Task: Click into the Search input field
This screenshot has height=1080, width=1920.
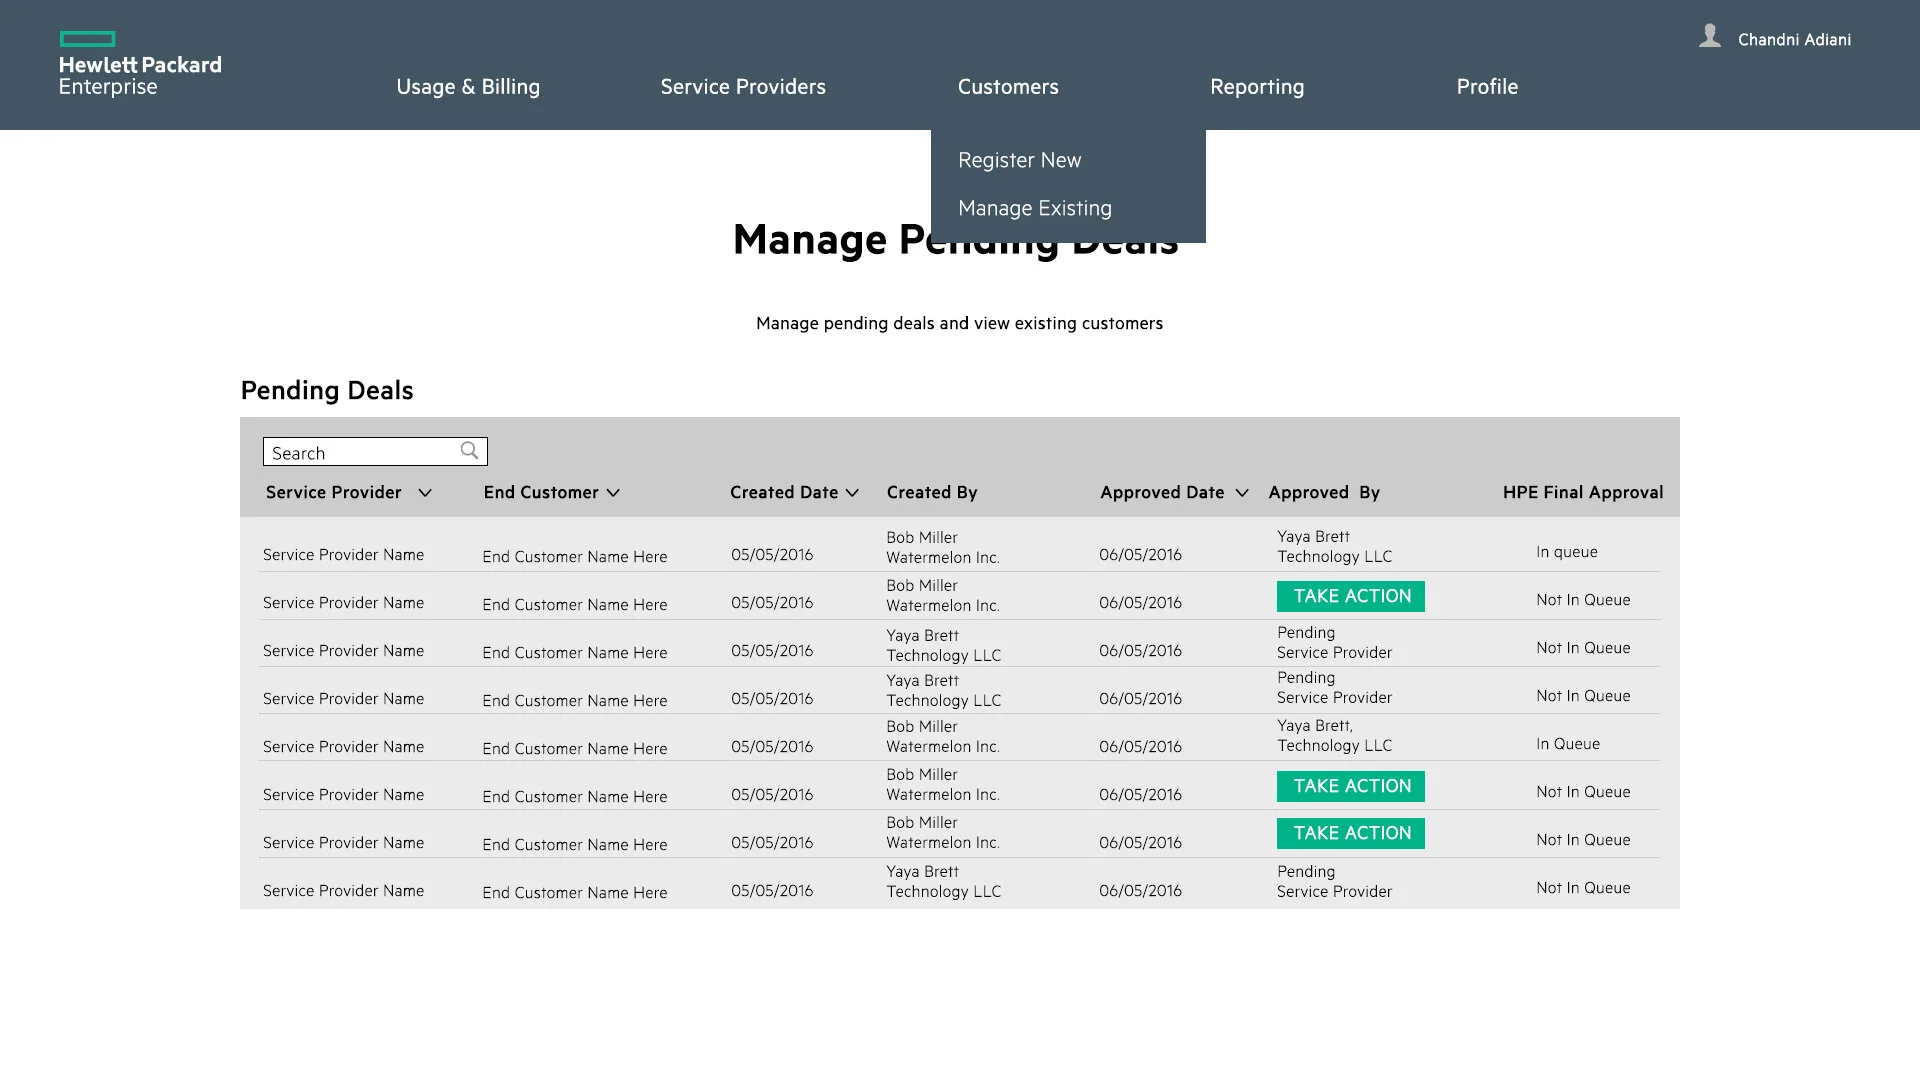Action: point(360,452)
